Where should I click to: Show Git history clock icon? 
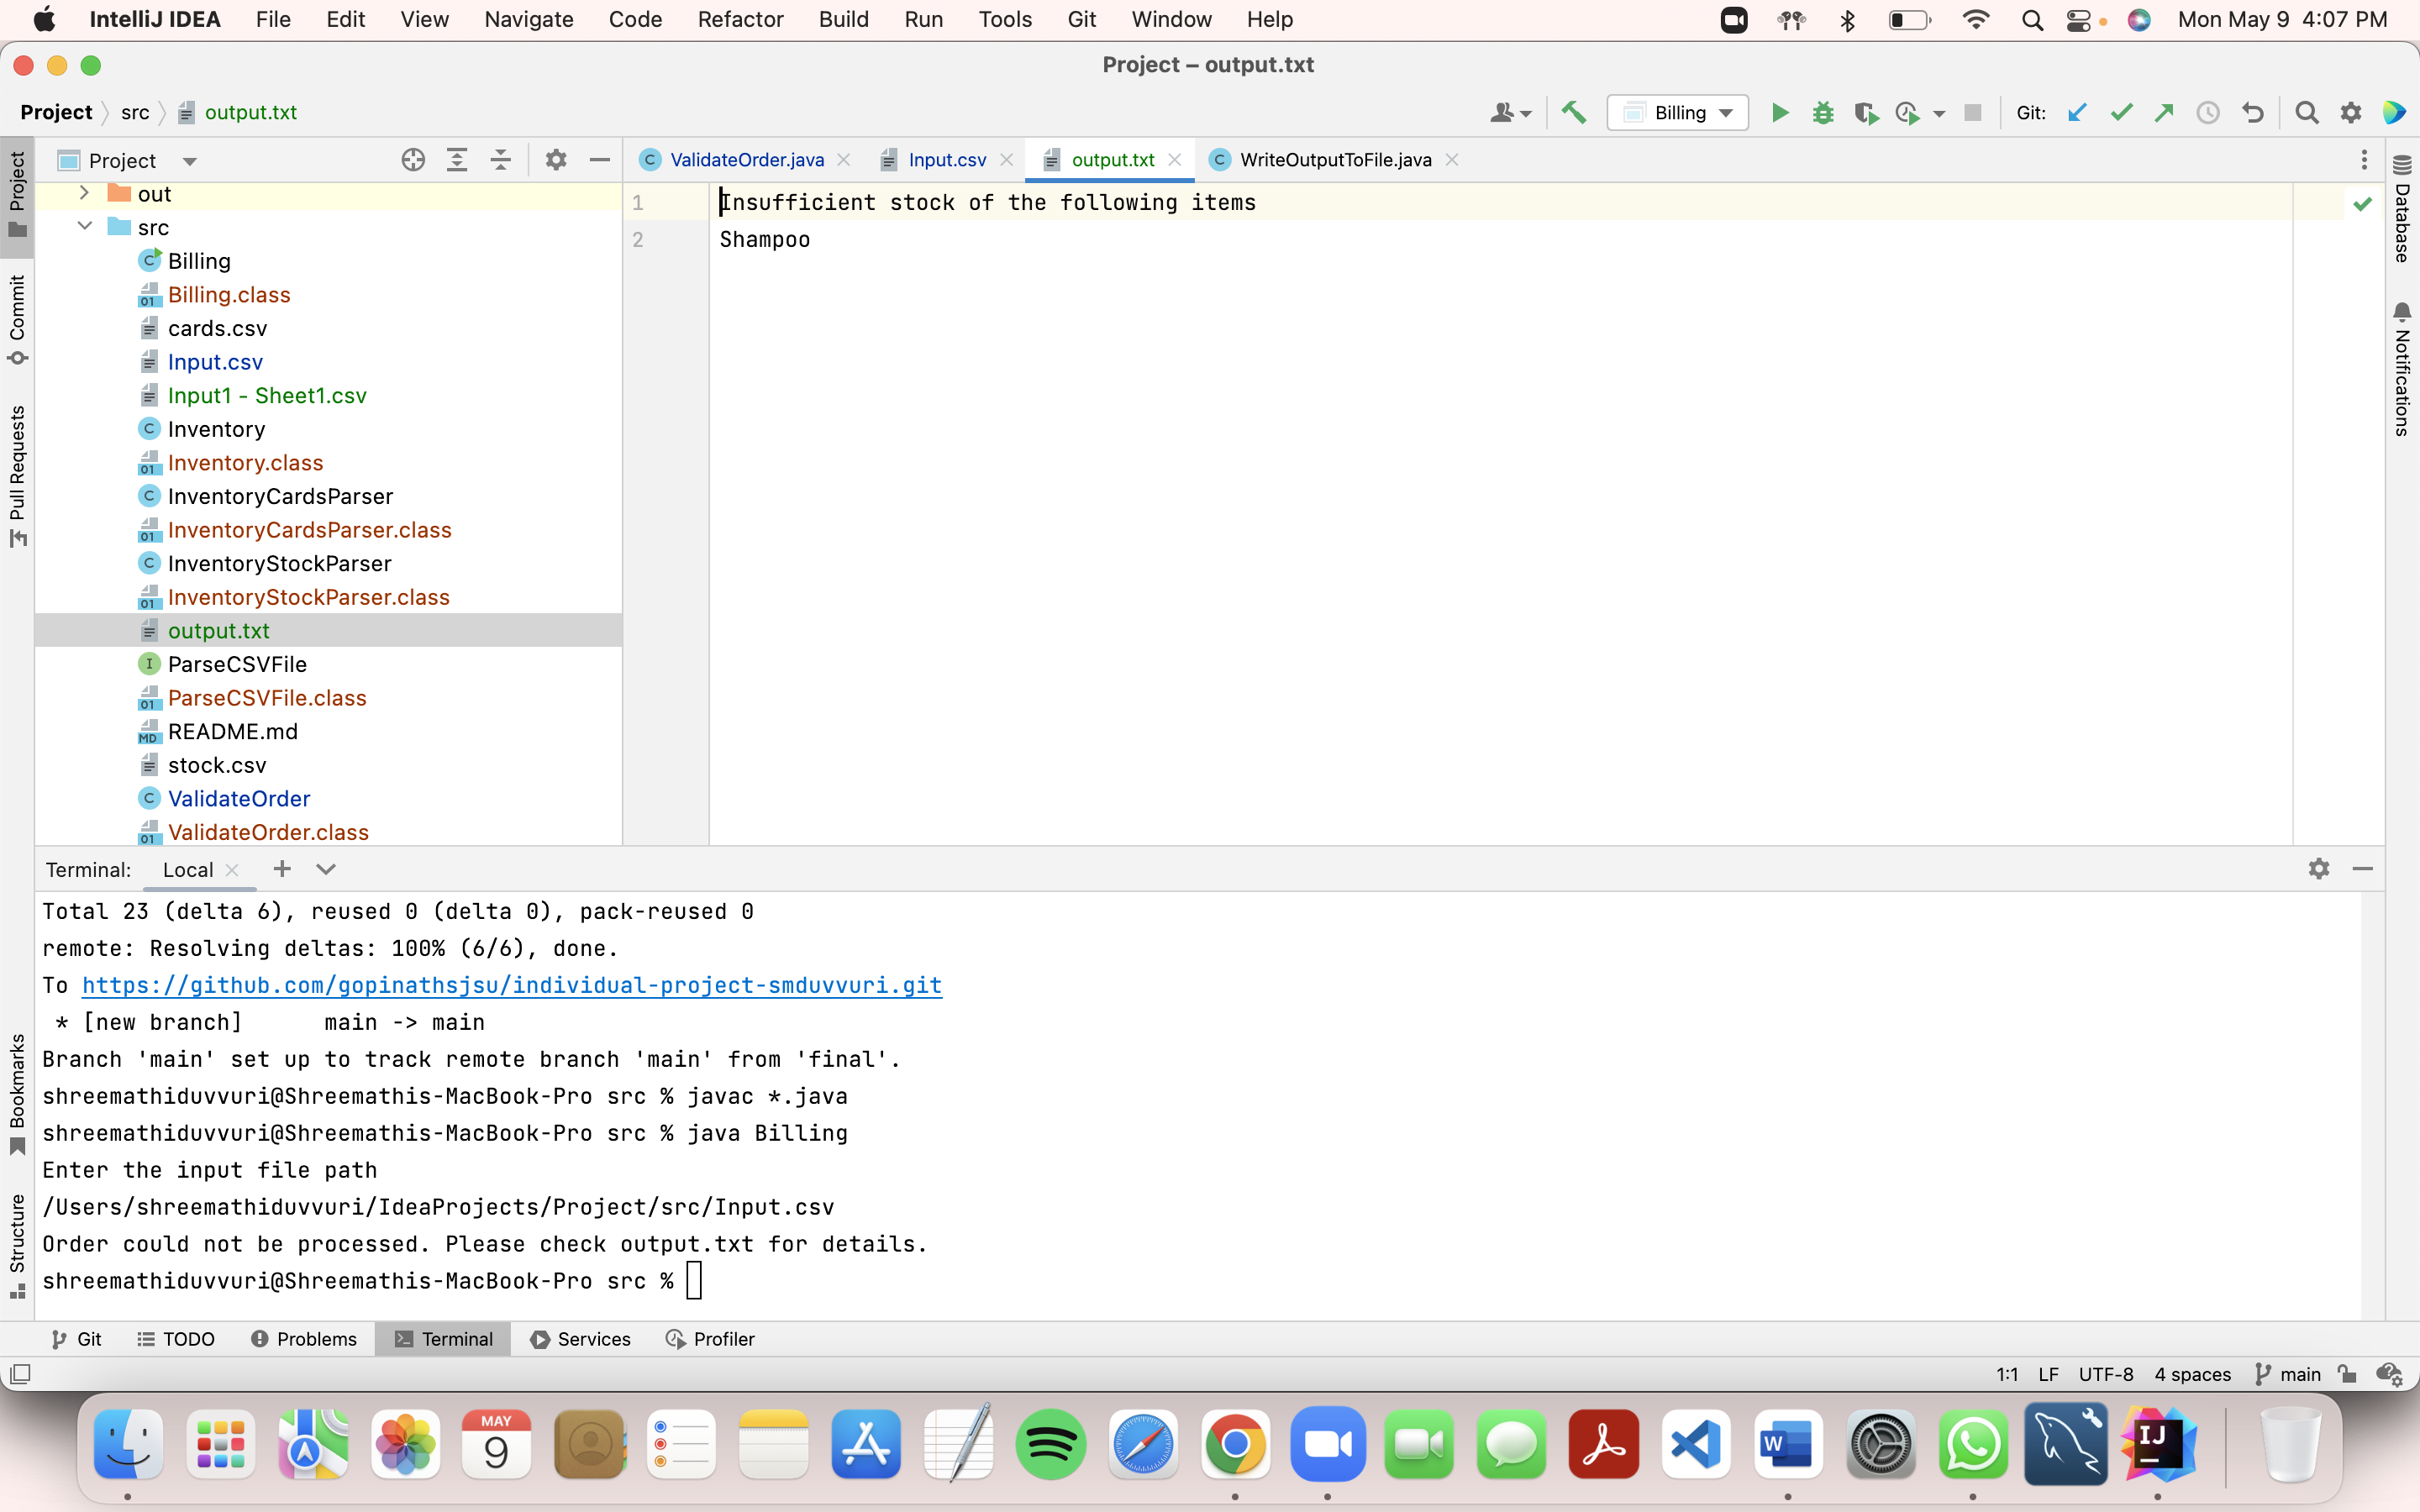pos(2208,113)
